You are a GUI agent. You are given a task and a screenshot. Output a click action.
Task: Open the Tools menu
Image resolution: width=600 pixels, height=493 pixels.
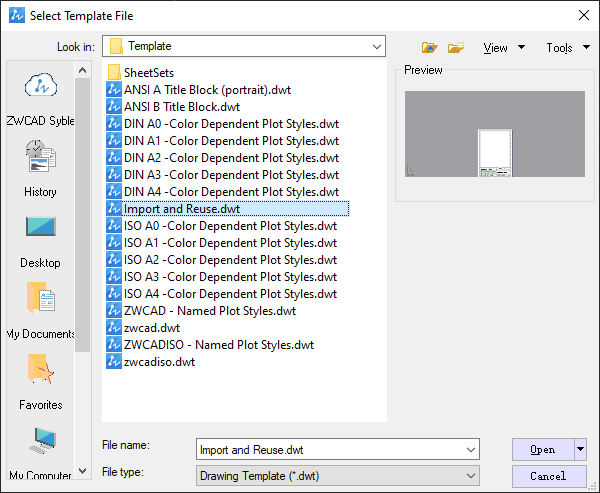coord(568,47)
